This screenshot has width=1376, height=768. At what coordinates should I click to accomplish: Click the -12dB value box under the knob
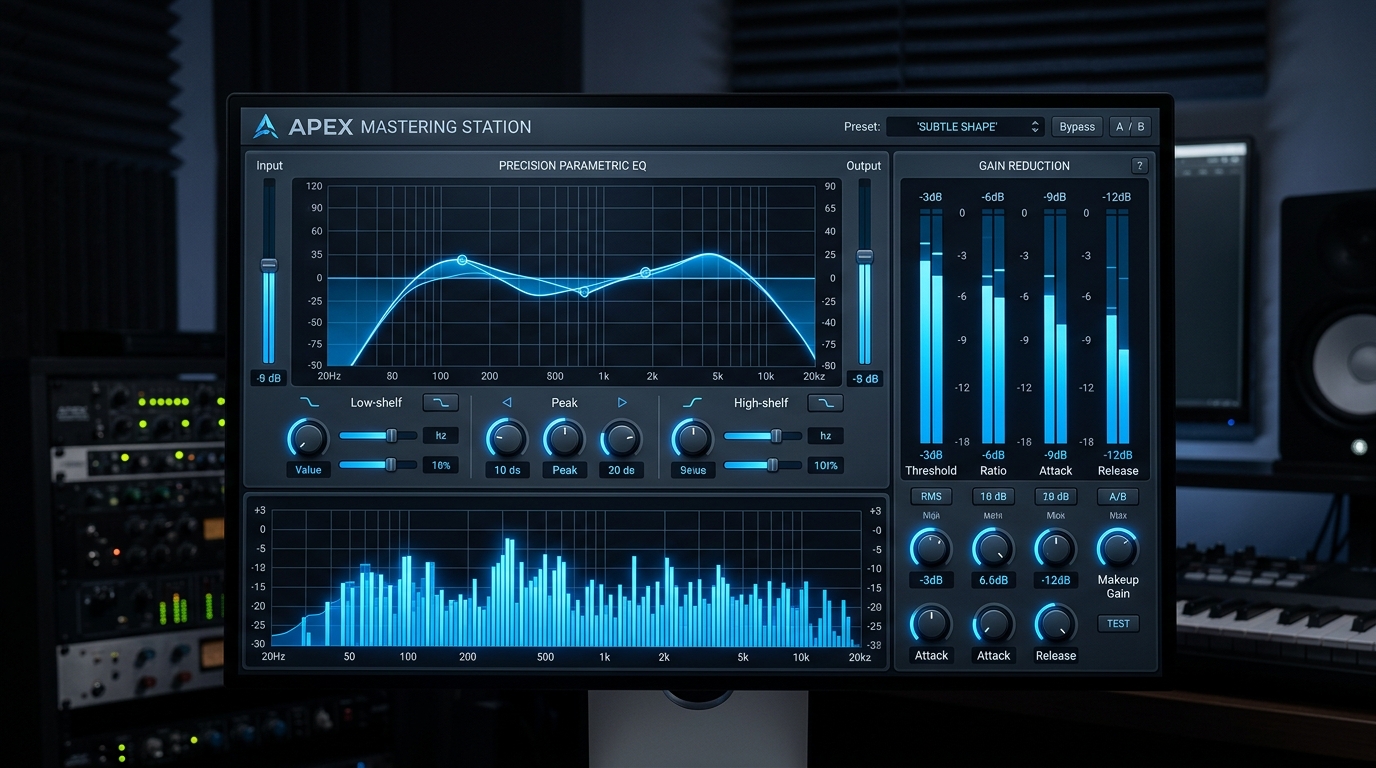[x=1055, y=580]
